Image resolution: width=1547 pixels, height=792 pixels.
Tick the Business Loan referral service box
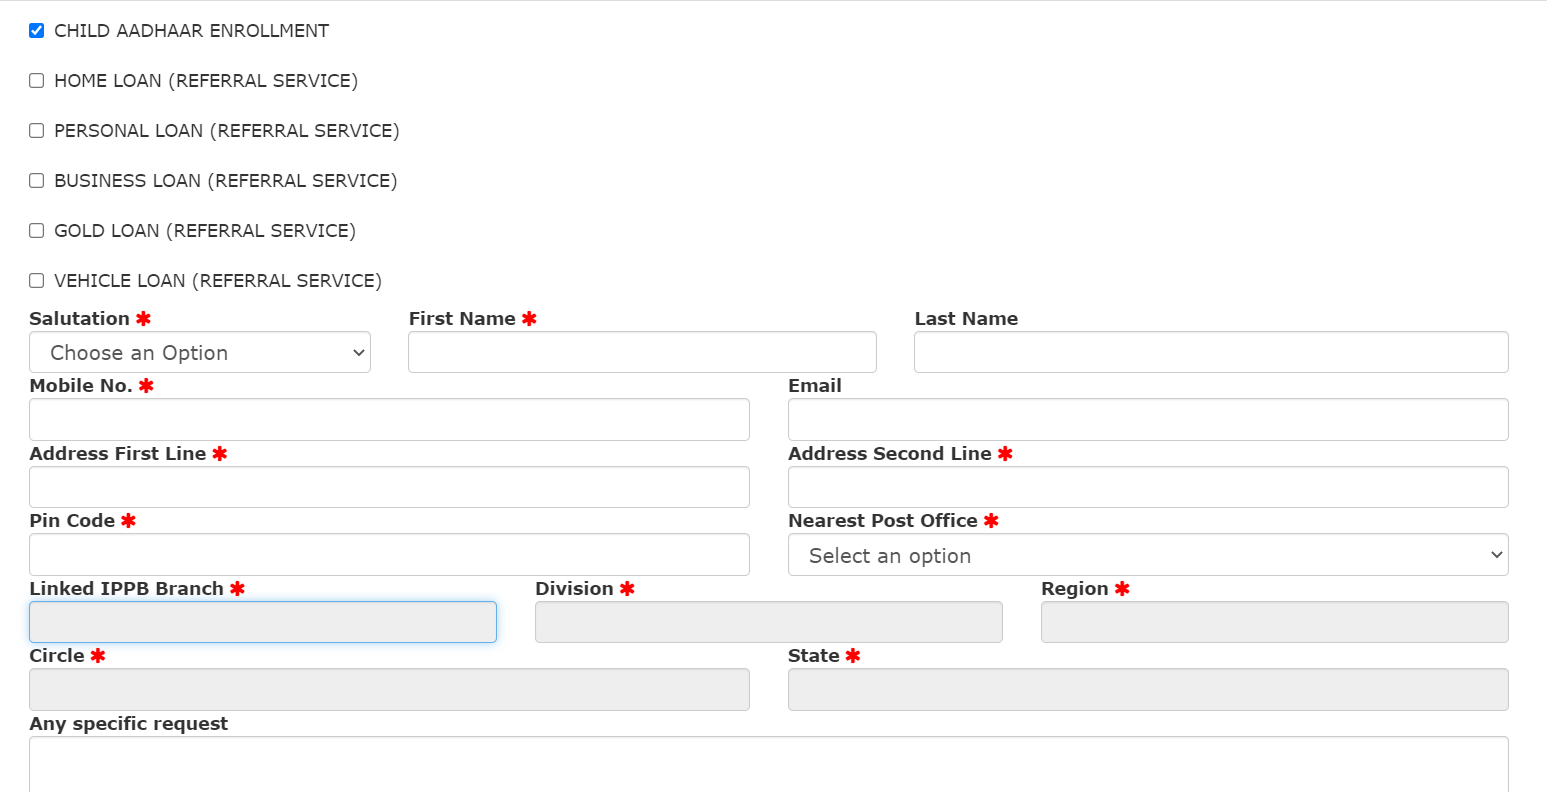(x=37, y=181)
